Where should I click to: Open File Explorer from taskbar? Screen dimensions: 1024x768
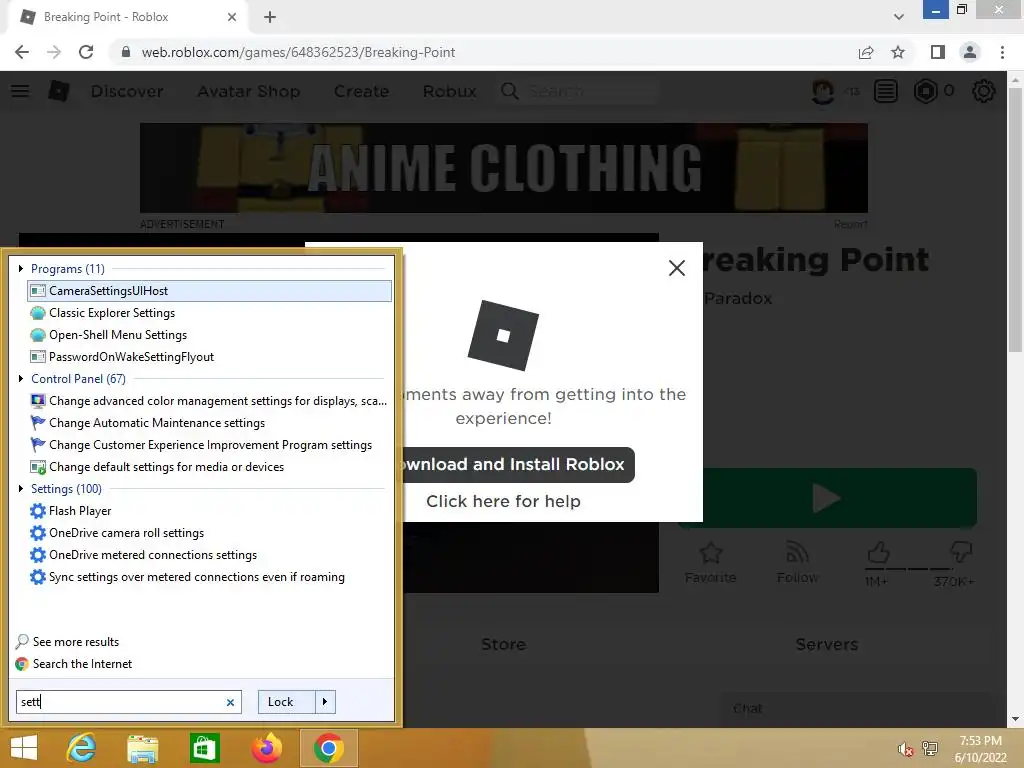click(142, 748)
